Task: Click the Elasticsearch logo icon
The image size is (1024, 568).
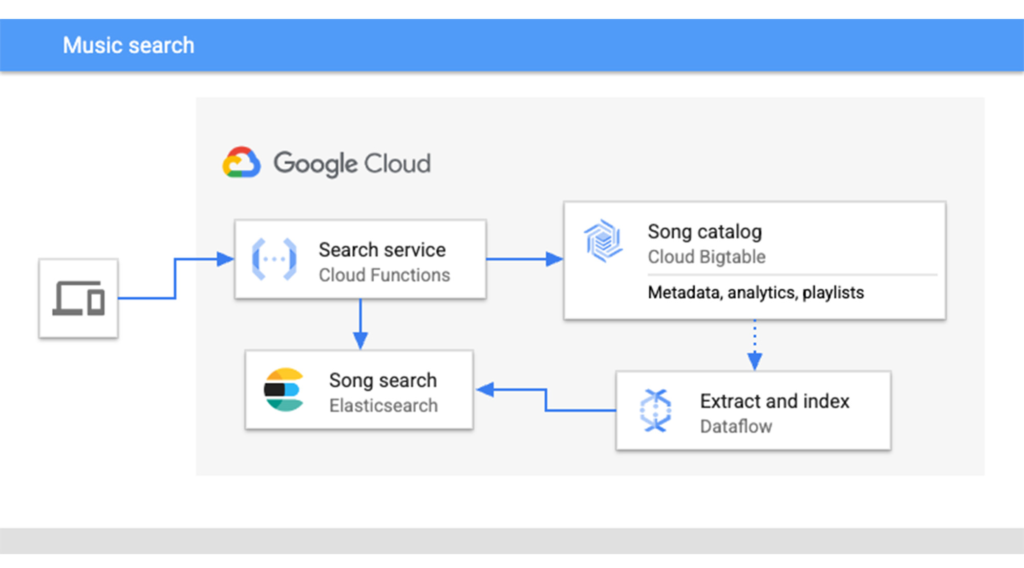Action: click(284, 390)
